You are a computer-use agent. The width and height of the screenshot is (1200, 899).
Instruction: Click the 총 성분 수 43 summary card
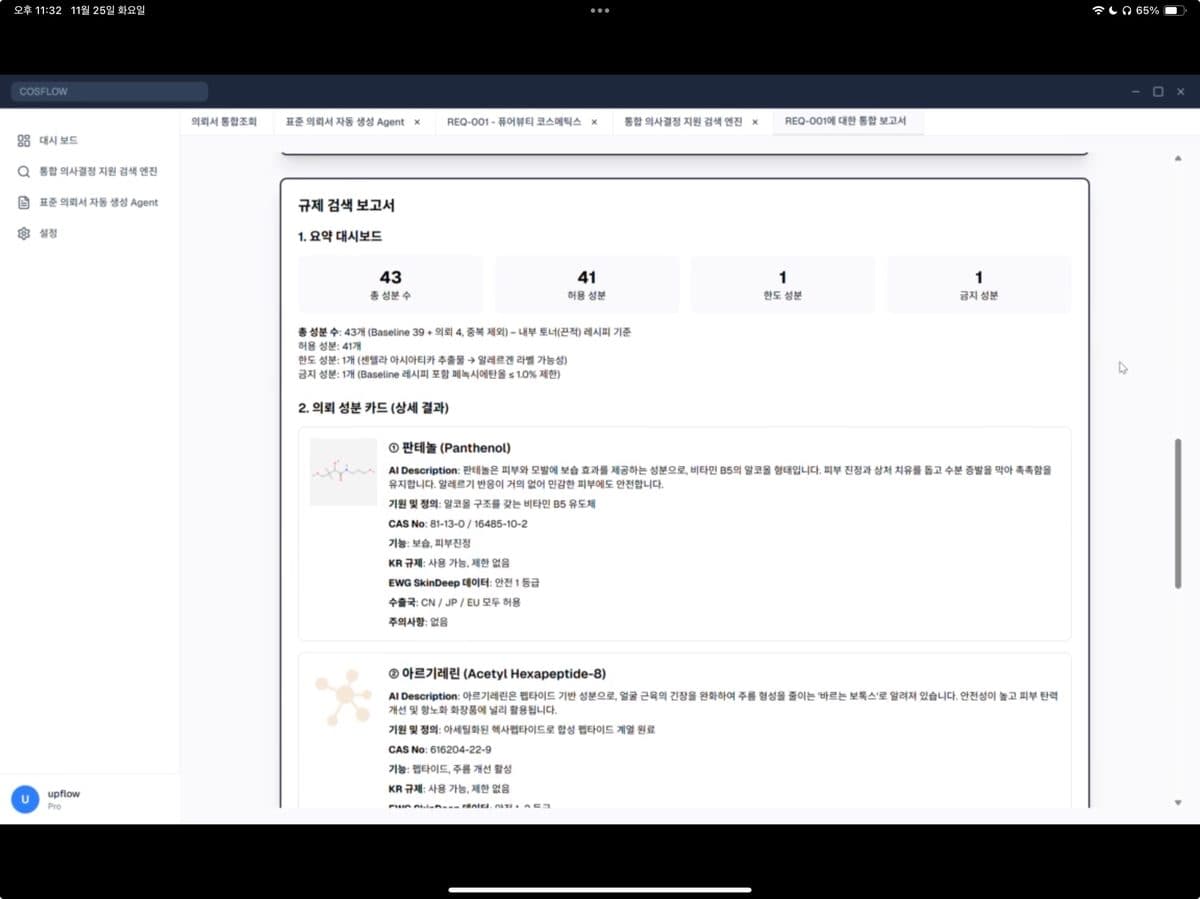click(390, 285)
